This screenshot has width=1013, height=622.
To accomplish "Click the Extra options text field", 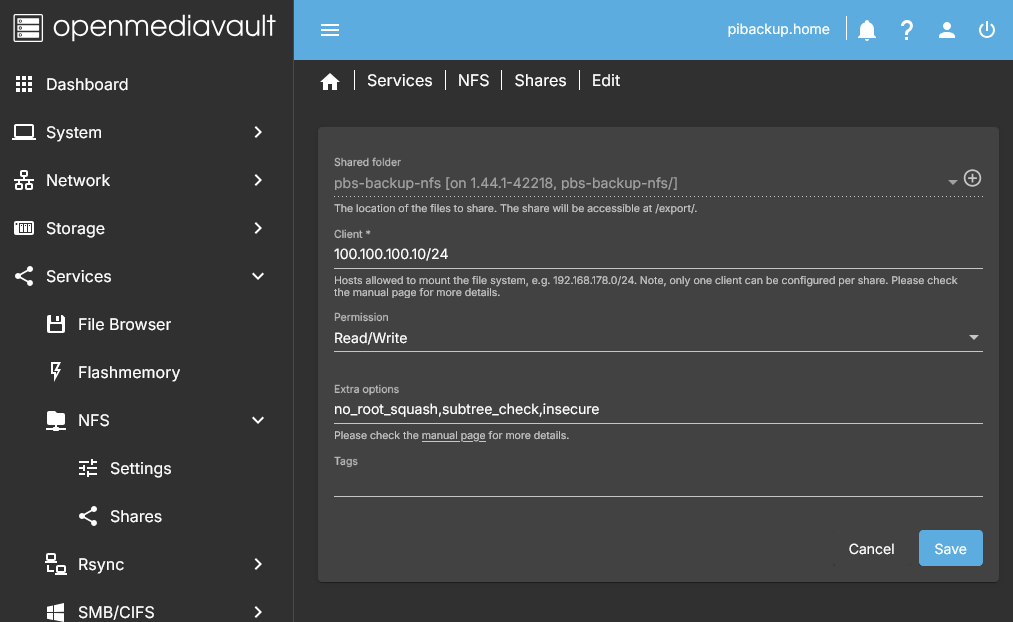I will (657, 409).
